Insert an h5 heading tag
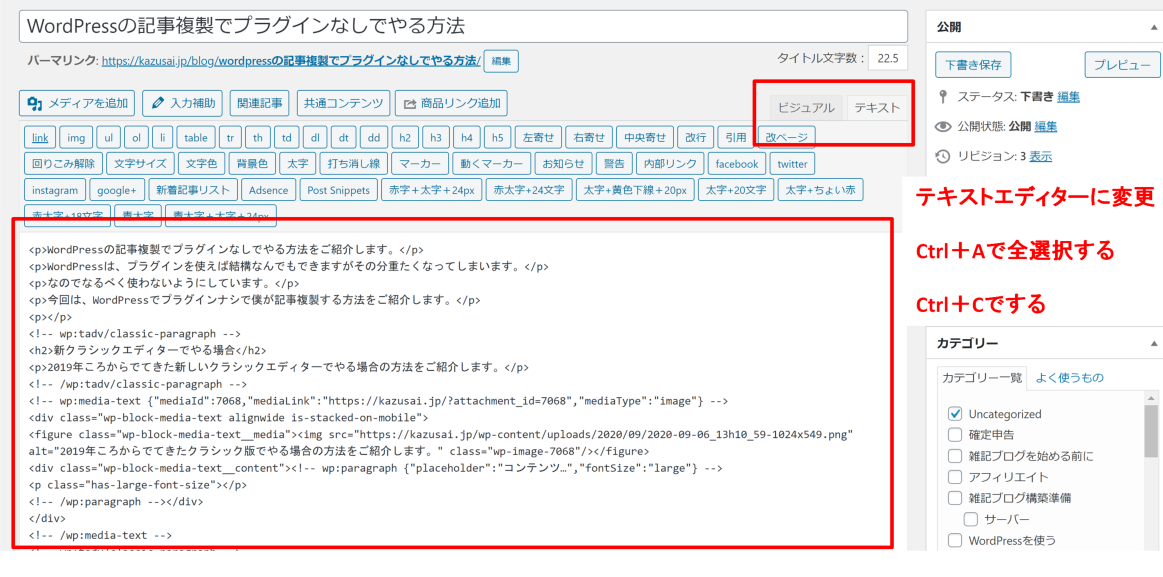1163x577 pixels. [497, 138]
